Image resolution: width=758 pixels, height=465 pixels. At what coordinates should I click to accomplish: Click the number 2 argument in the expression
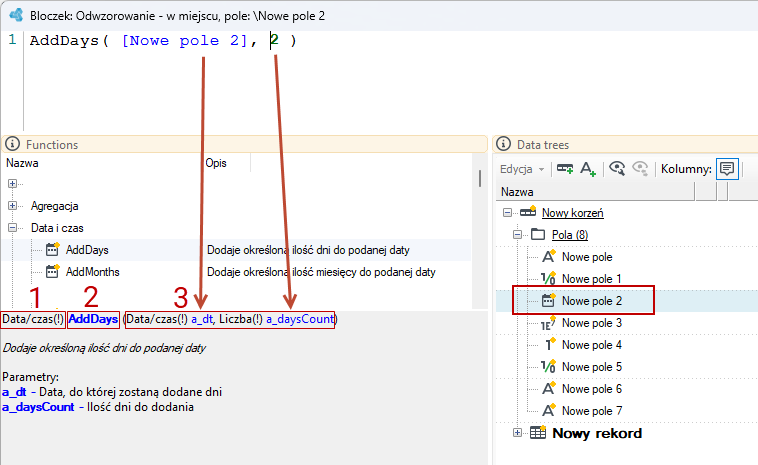tap(274, 40)
